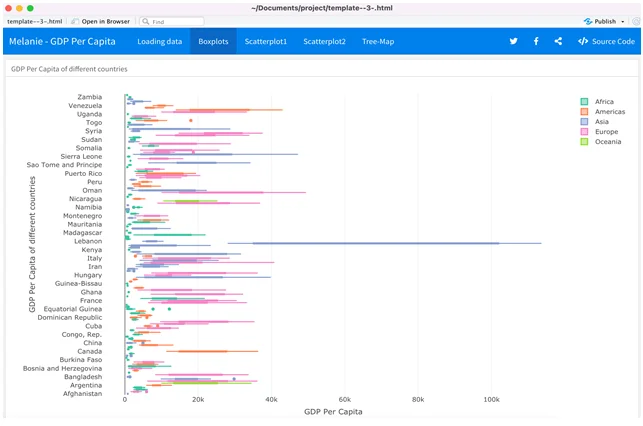Click the 'Afghanistan' axis label
The width and height of the screenshot is (643, 426).
point(82,394)
